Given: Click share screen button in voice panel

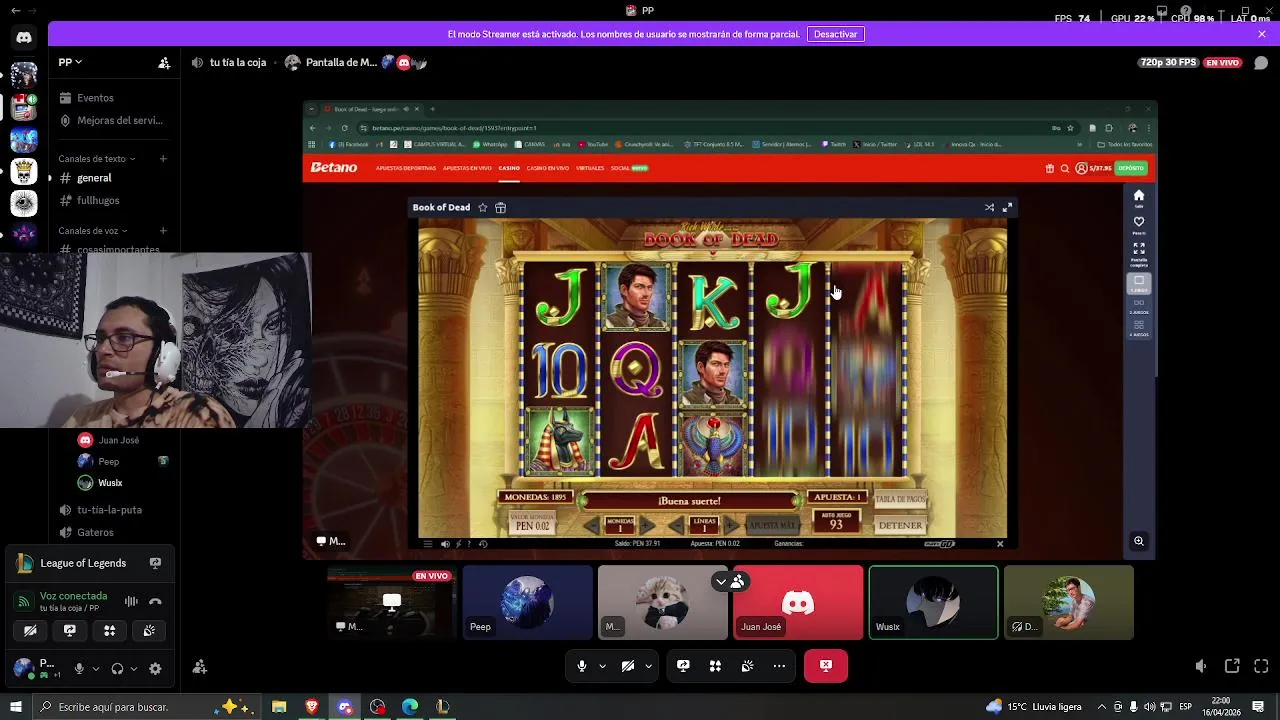Looking at the screenshot, I should (70, 630).
